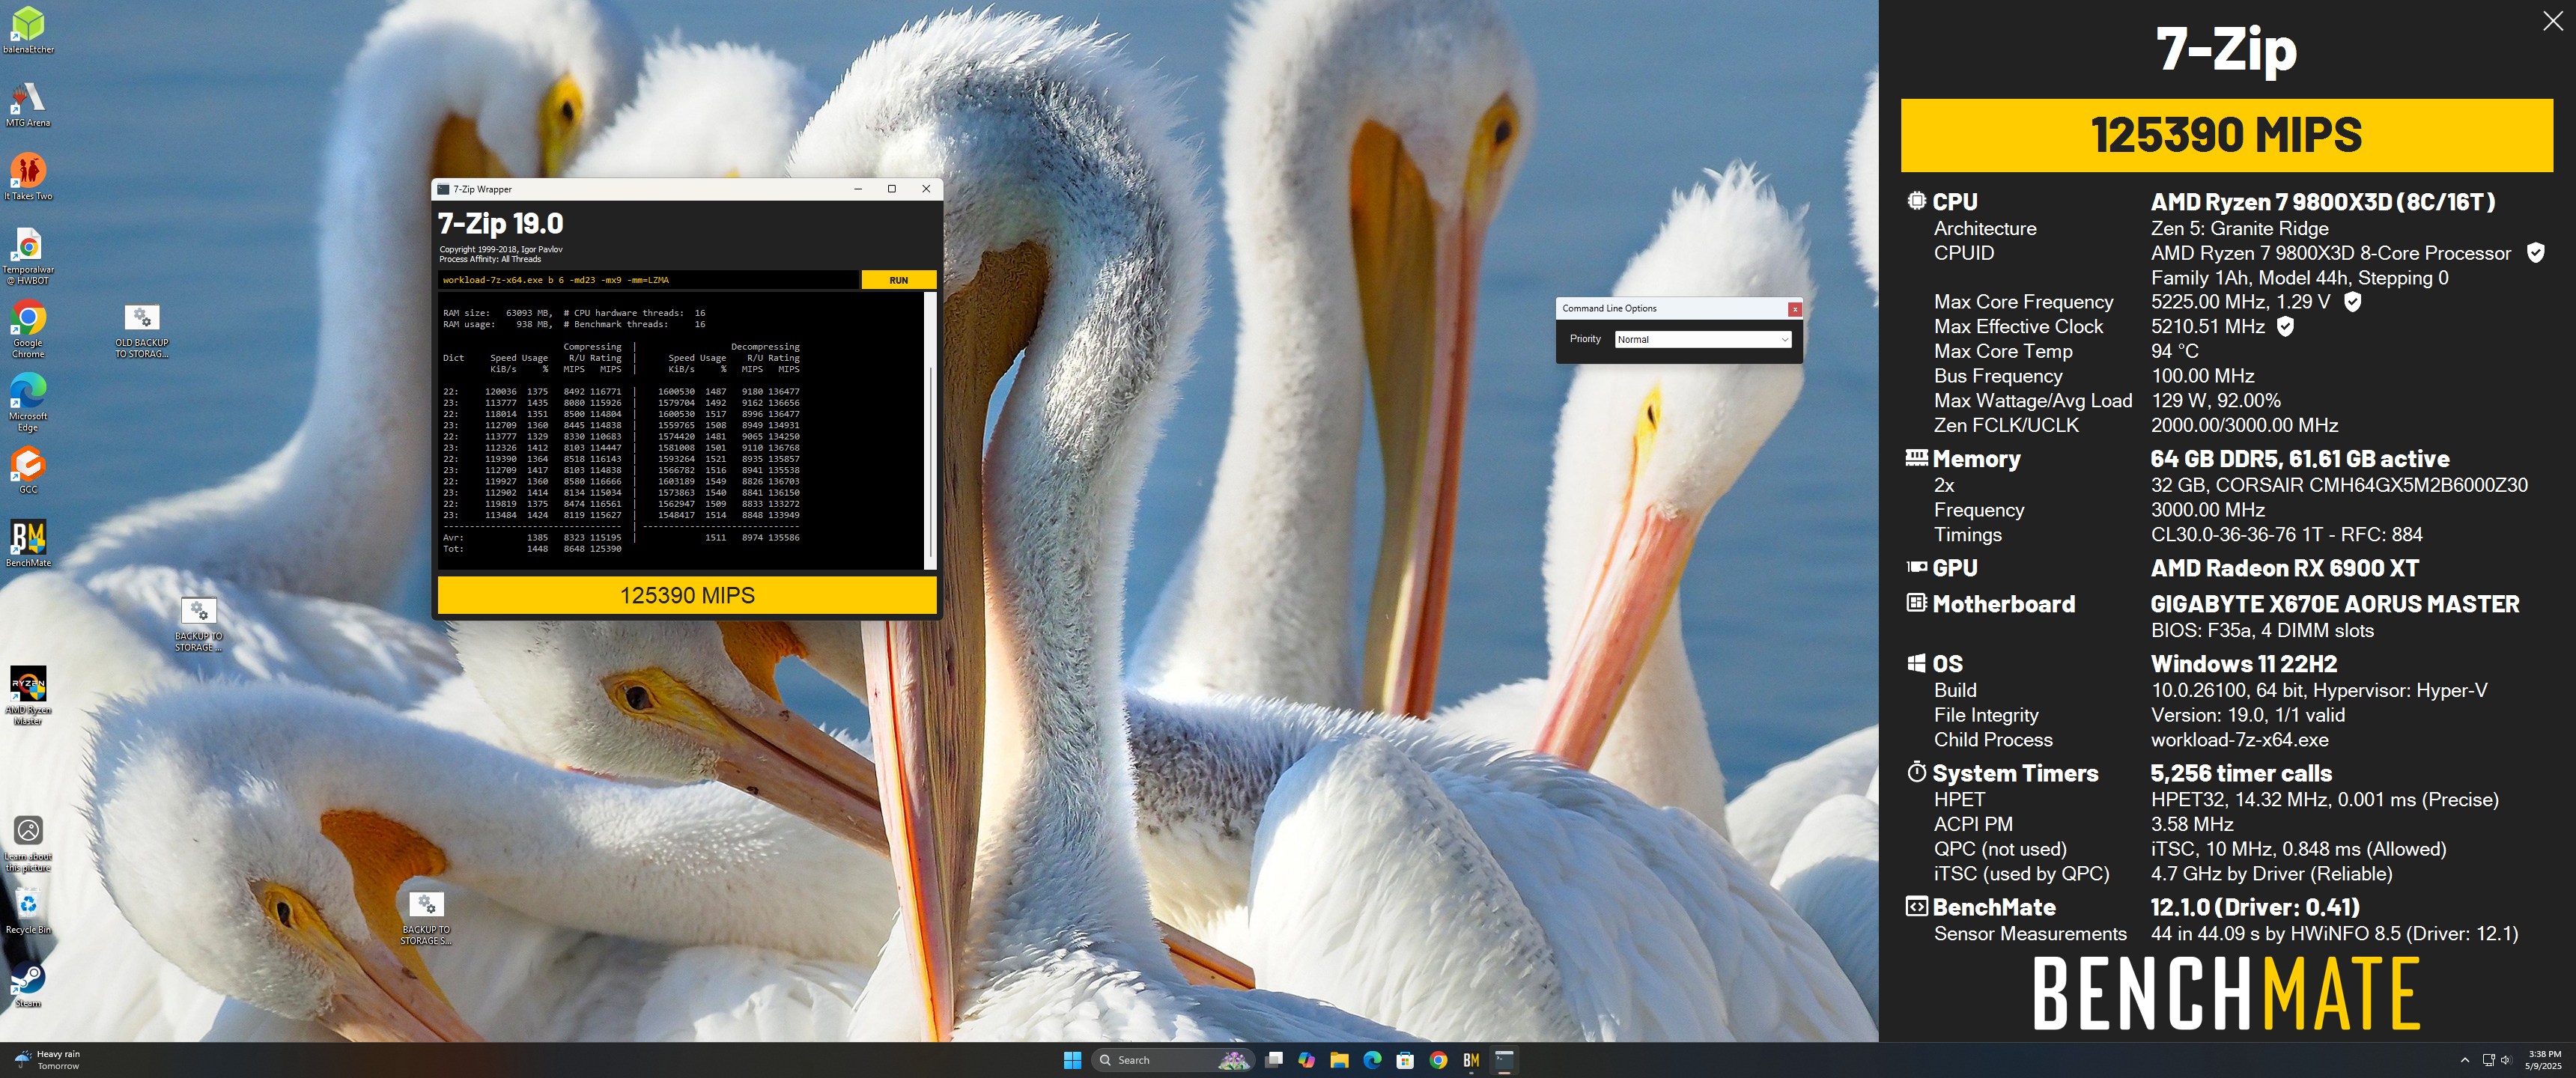Click the 64 GB DDR5, 61.61 GB active text
2576x1078 pixels.
(2300, 459)
